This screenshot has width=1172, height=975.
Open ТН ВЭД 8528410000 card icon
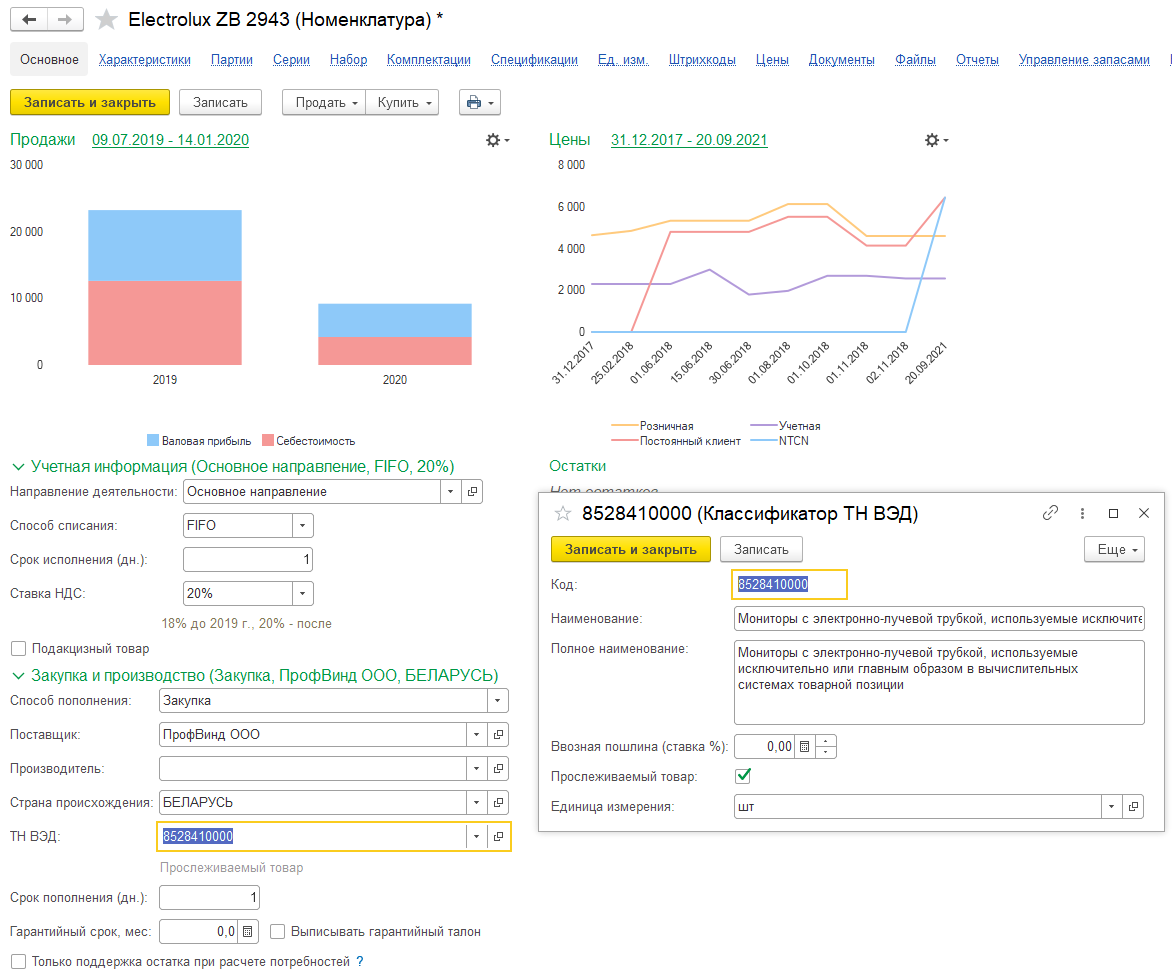(x=499, y=836)
